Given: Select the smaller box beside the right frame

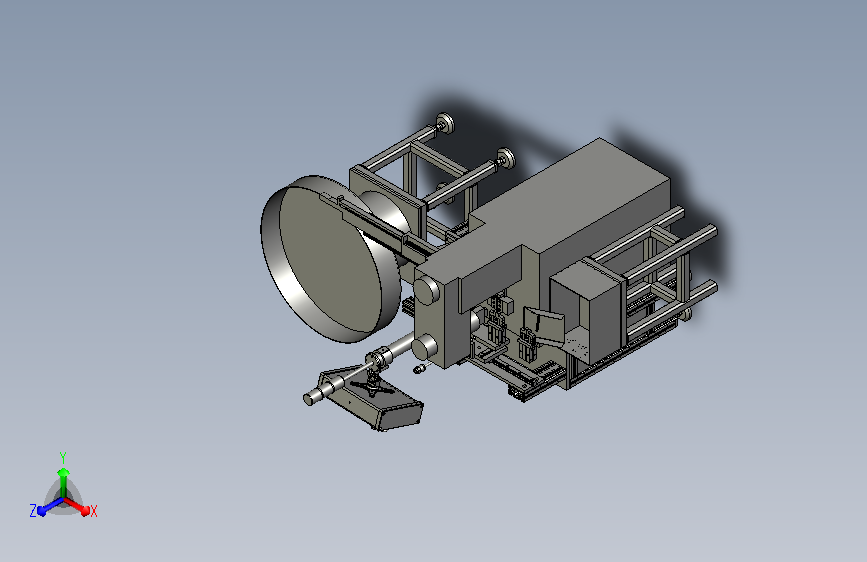Looking at the screenshot, I should (x=588, y=311).
